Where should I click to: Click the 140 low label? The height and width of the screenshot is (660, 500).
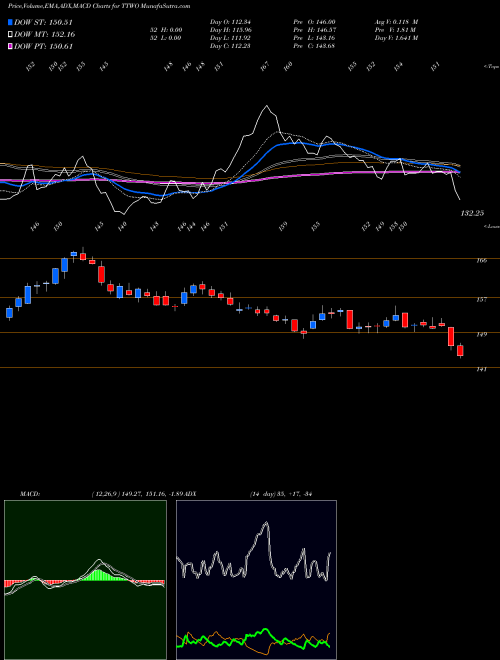pos(122,225)
